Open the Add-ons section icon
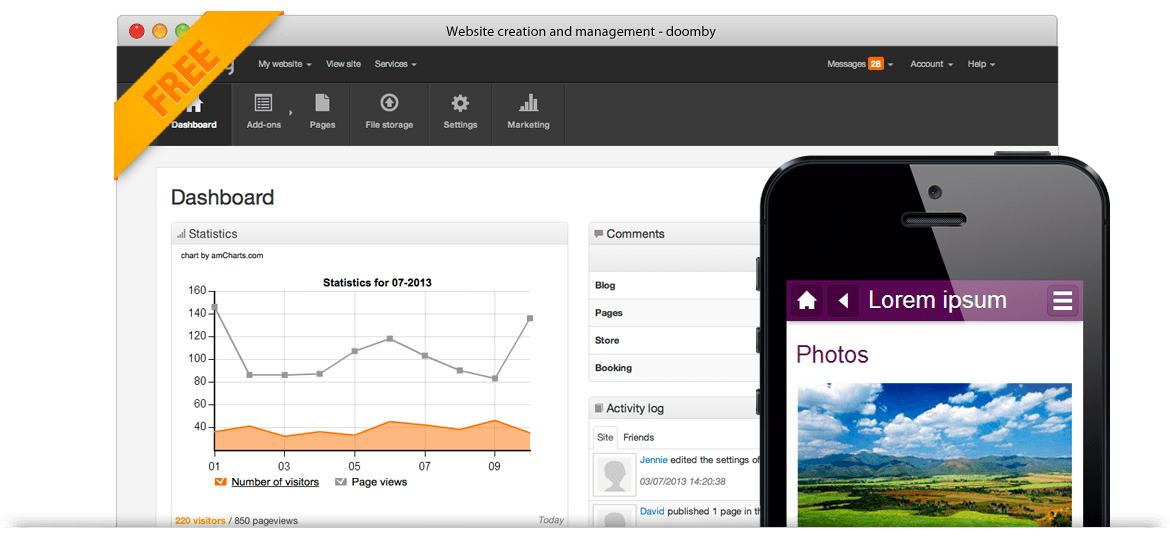The width and height of the screenshot is (1170, 550). click(x=263, y=103)
